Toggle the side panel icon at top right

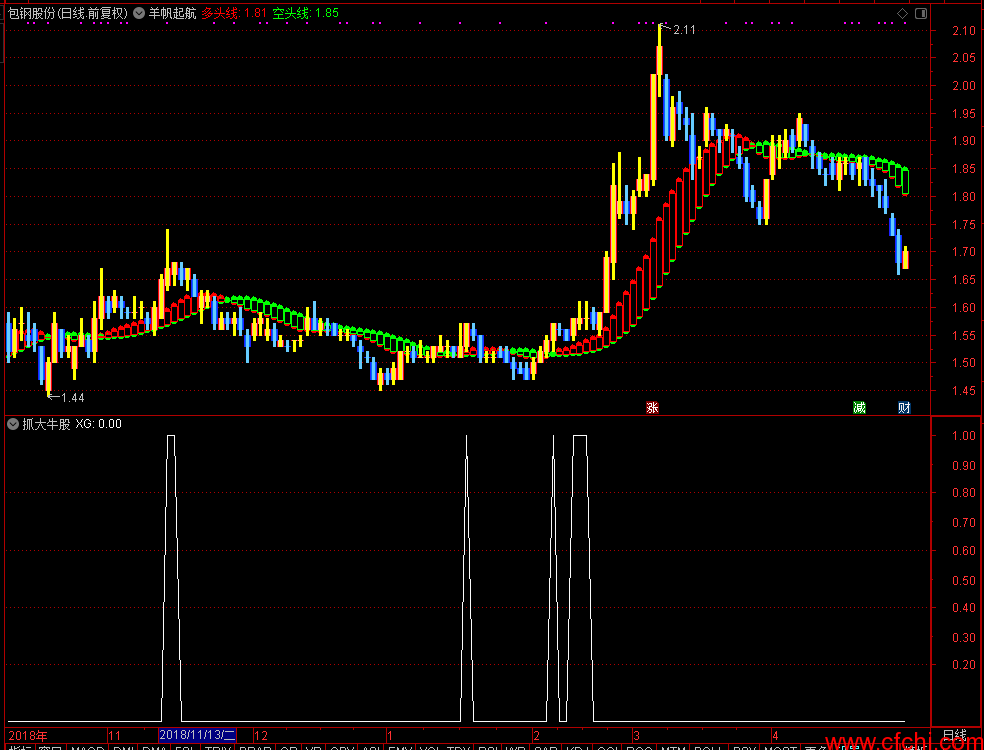coord(921,13)
